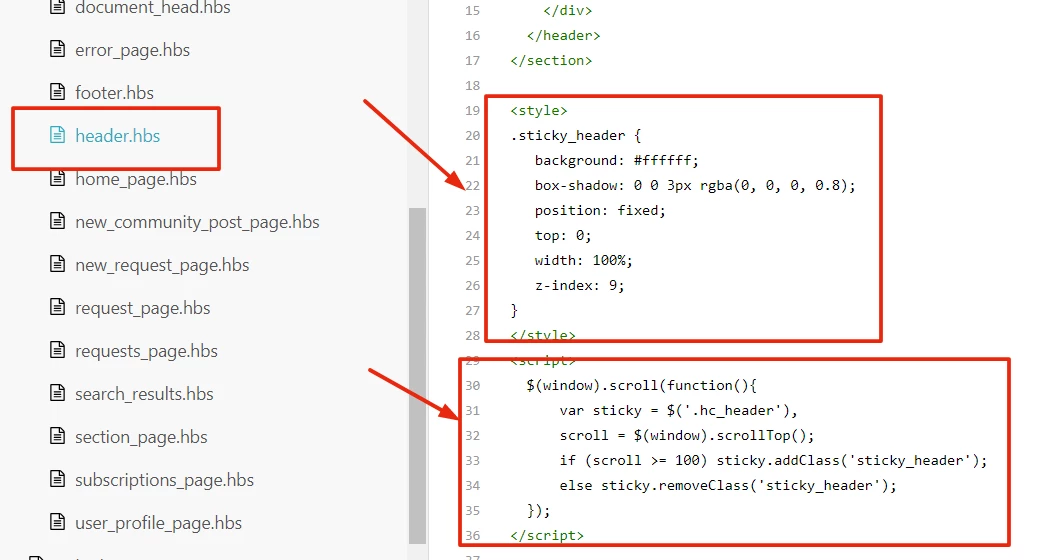Click file icon beside requests_page.hbs
The width and height of the screenshot is (1063, 560).
coord(58,350)
